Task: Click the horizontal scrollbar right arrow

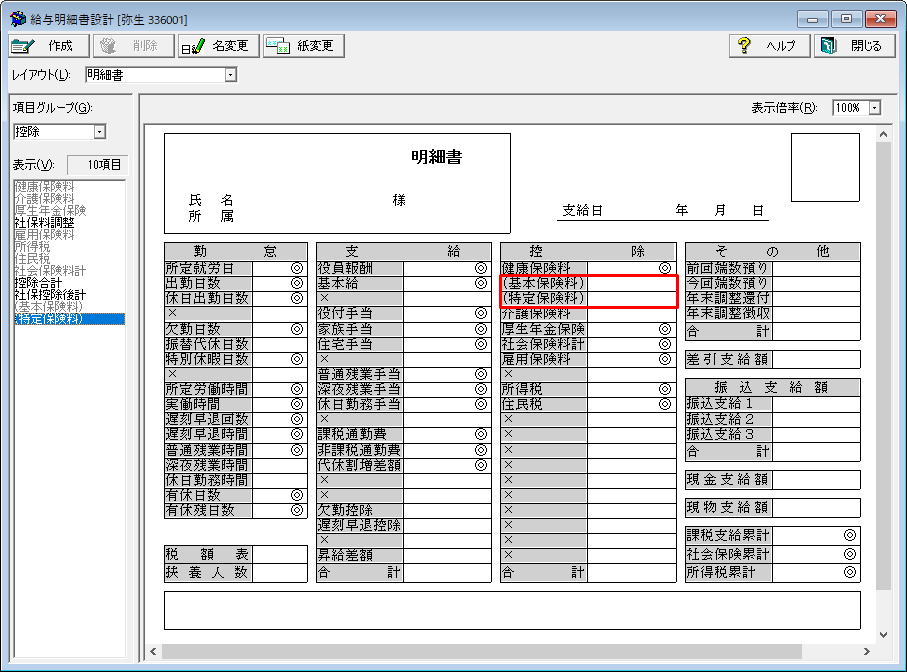Action: click(x=865, y=651)
